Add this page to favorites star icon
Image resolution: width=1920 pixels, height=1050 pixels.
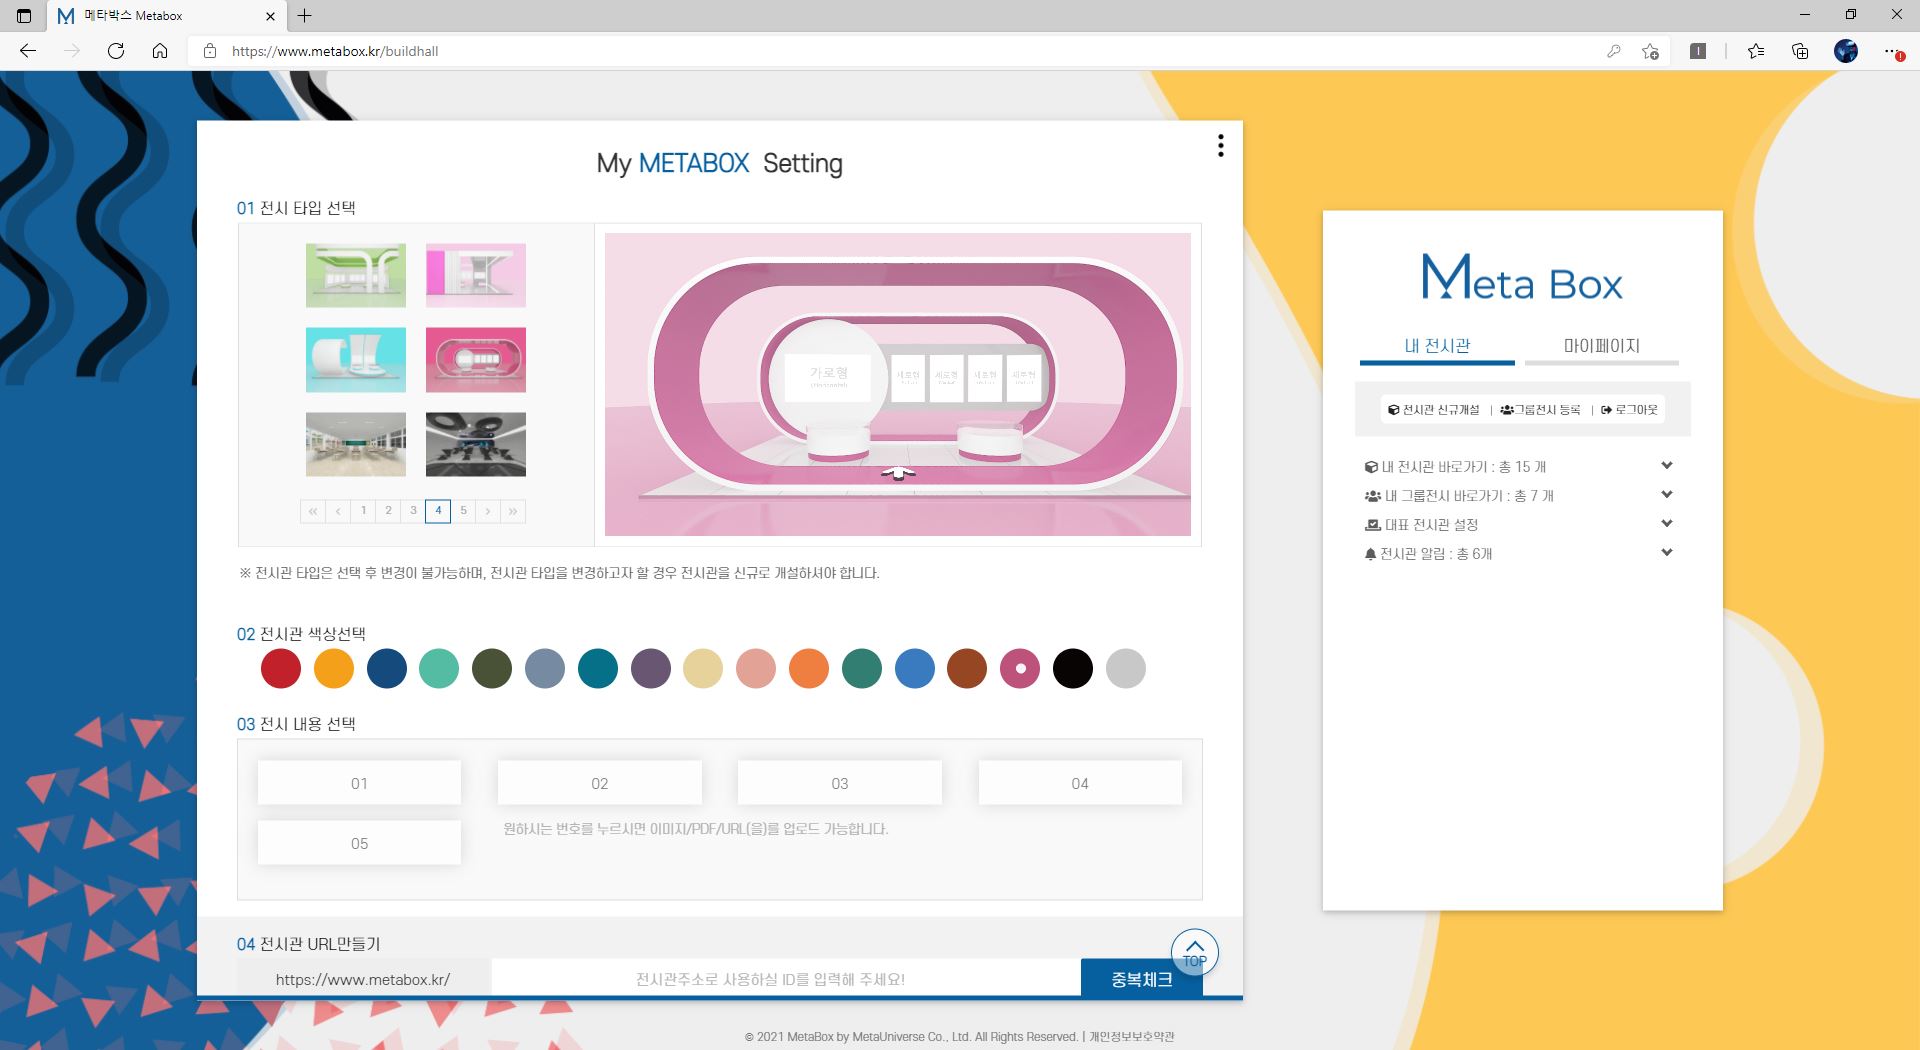[1650, 51]
